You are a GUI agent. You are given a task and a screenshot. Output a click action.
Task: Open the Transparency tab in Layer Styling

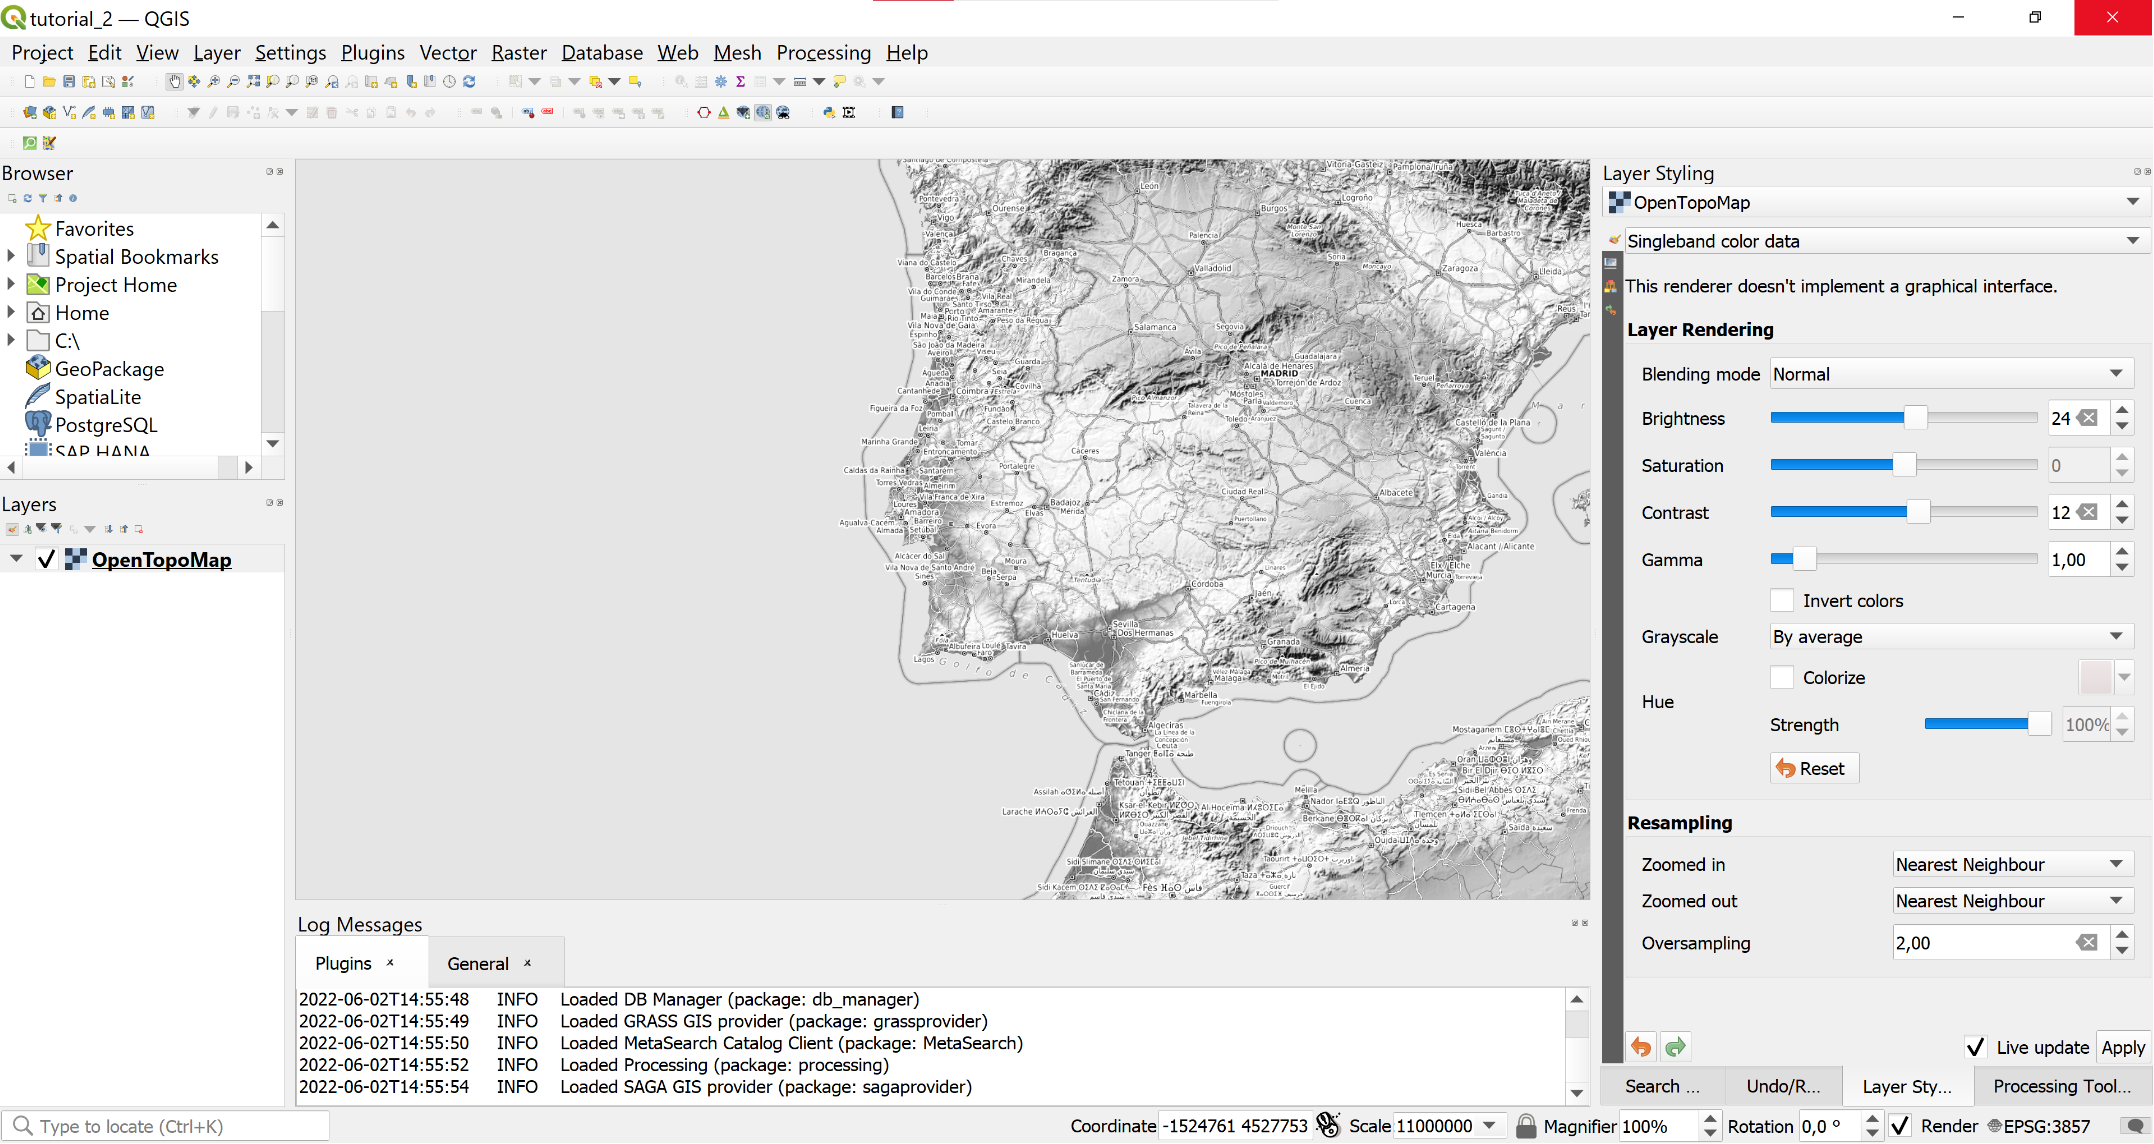(1610, 262)
